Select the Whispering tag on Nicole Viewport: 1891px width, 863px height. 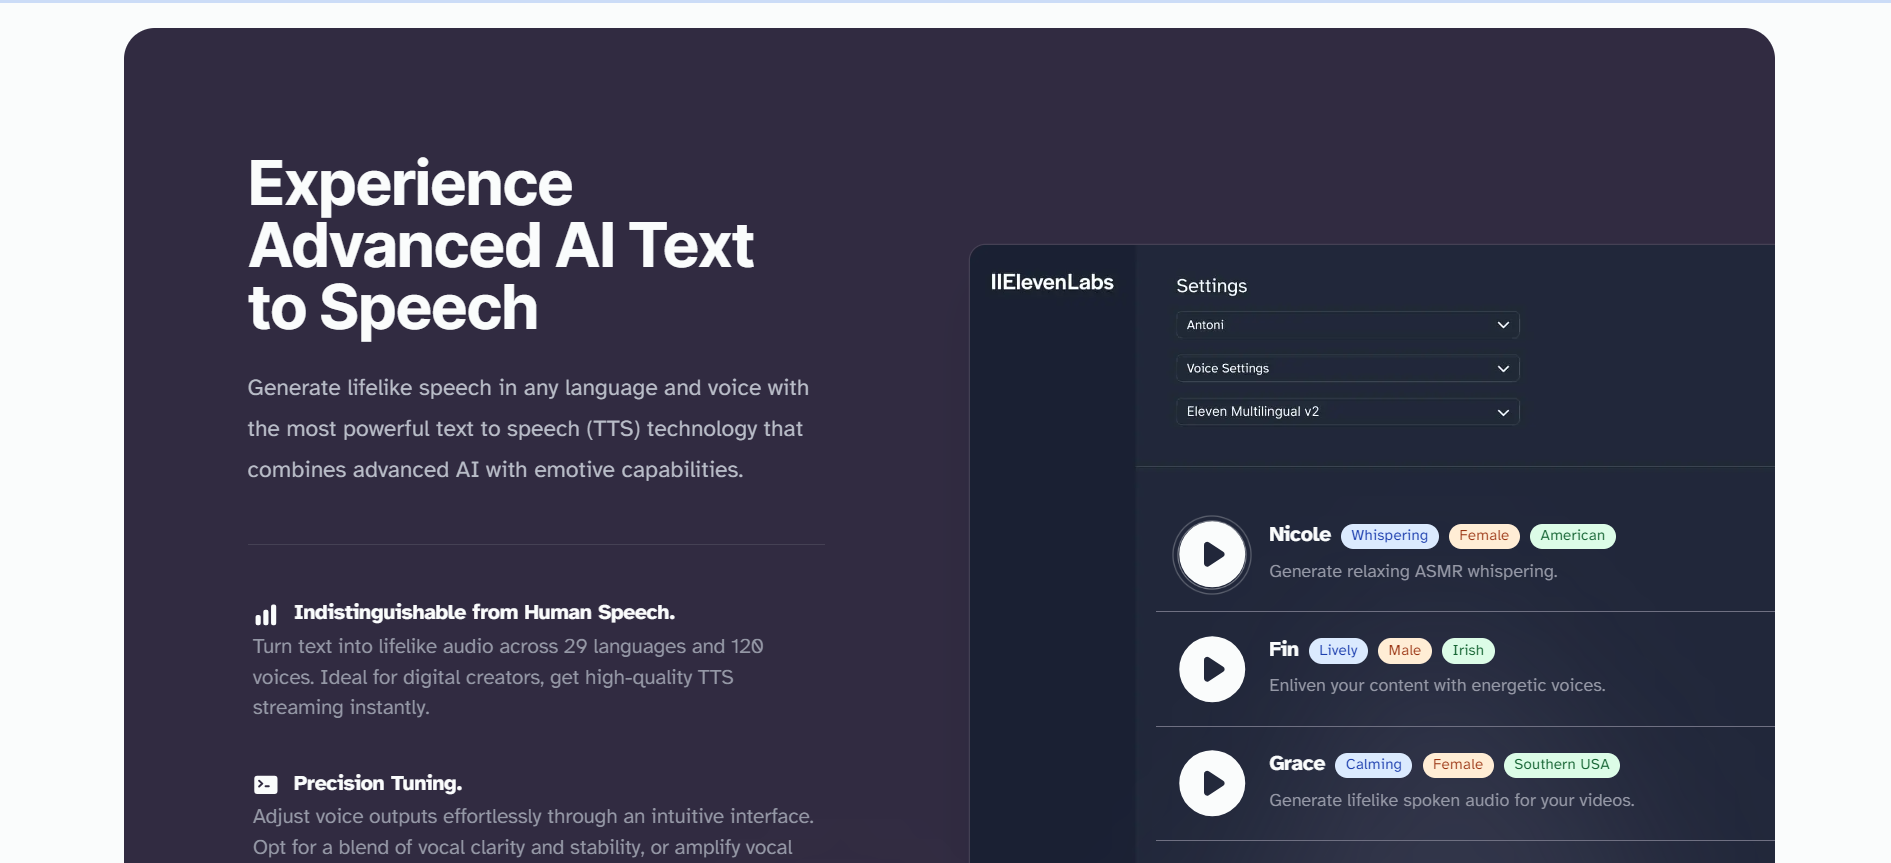coord(1389,536)
